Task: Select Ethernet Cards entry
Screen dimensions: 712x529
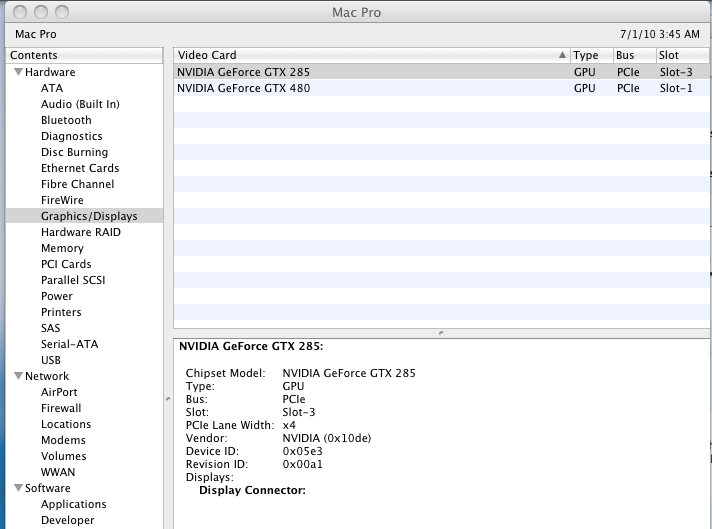Action: (80, 168)
